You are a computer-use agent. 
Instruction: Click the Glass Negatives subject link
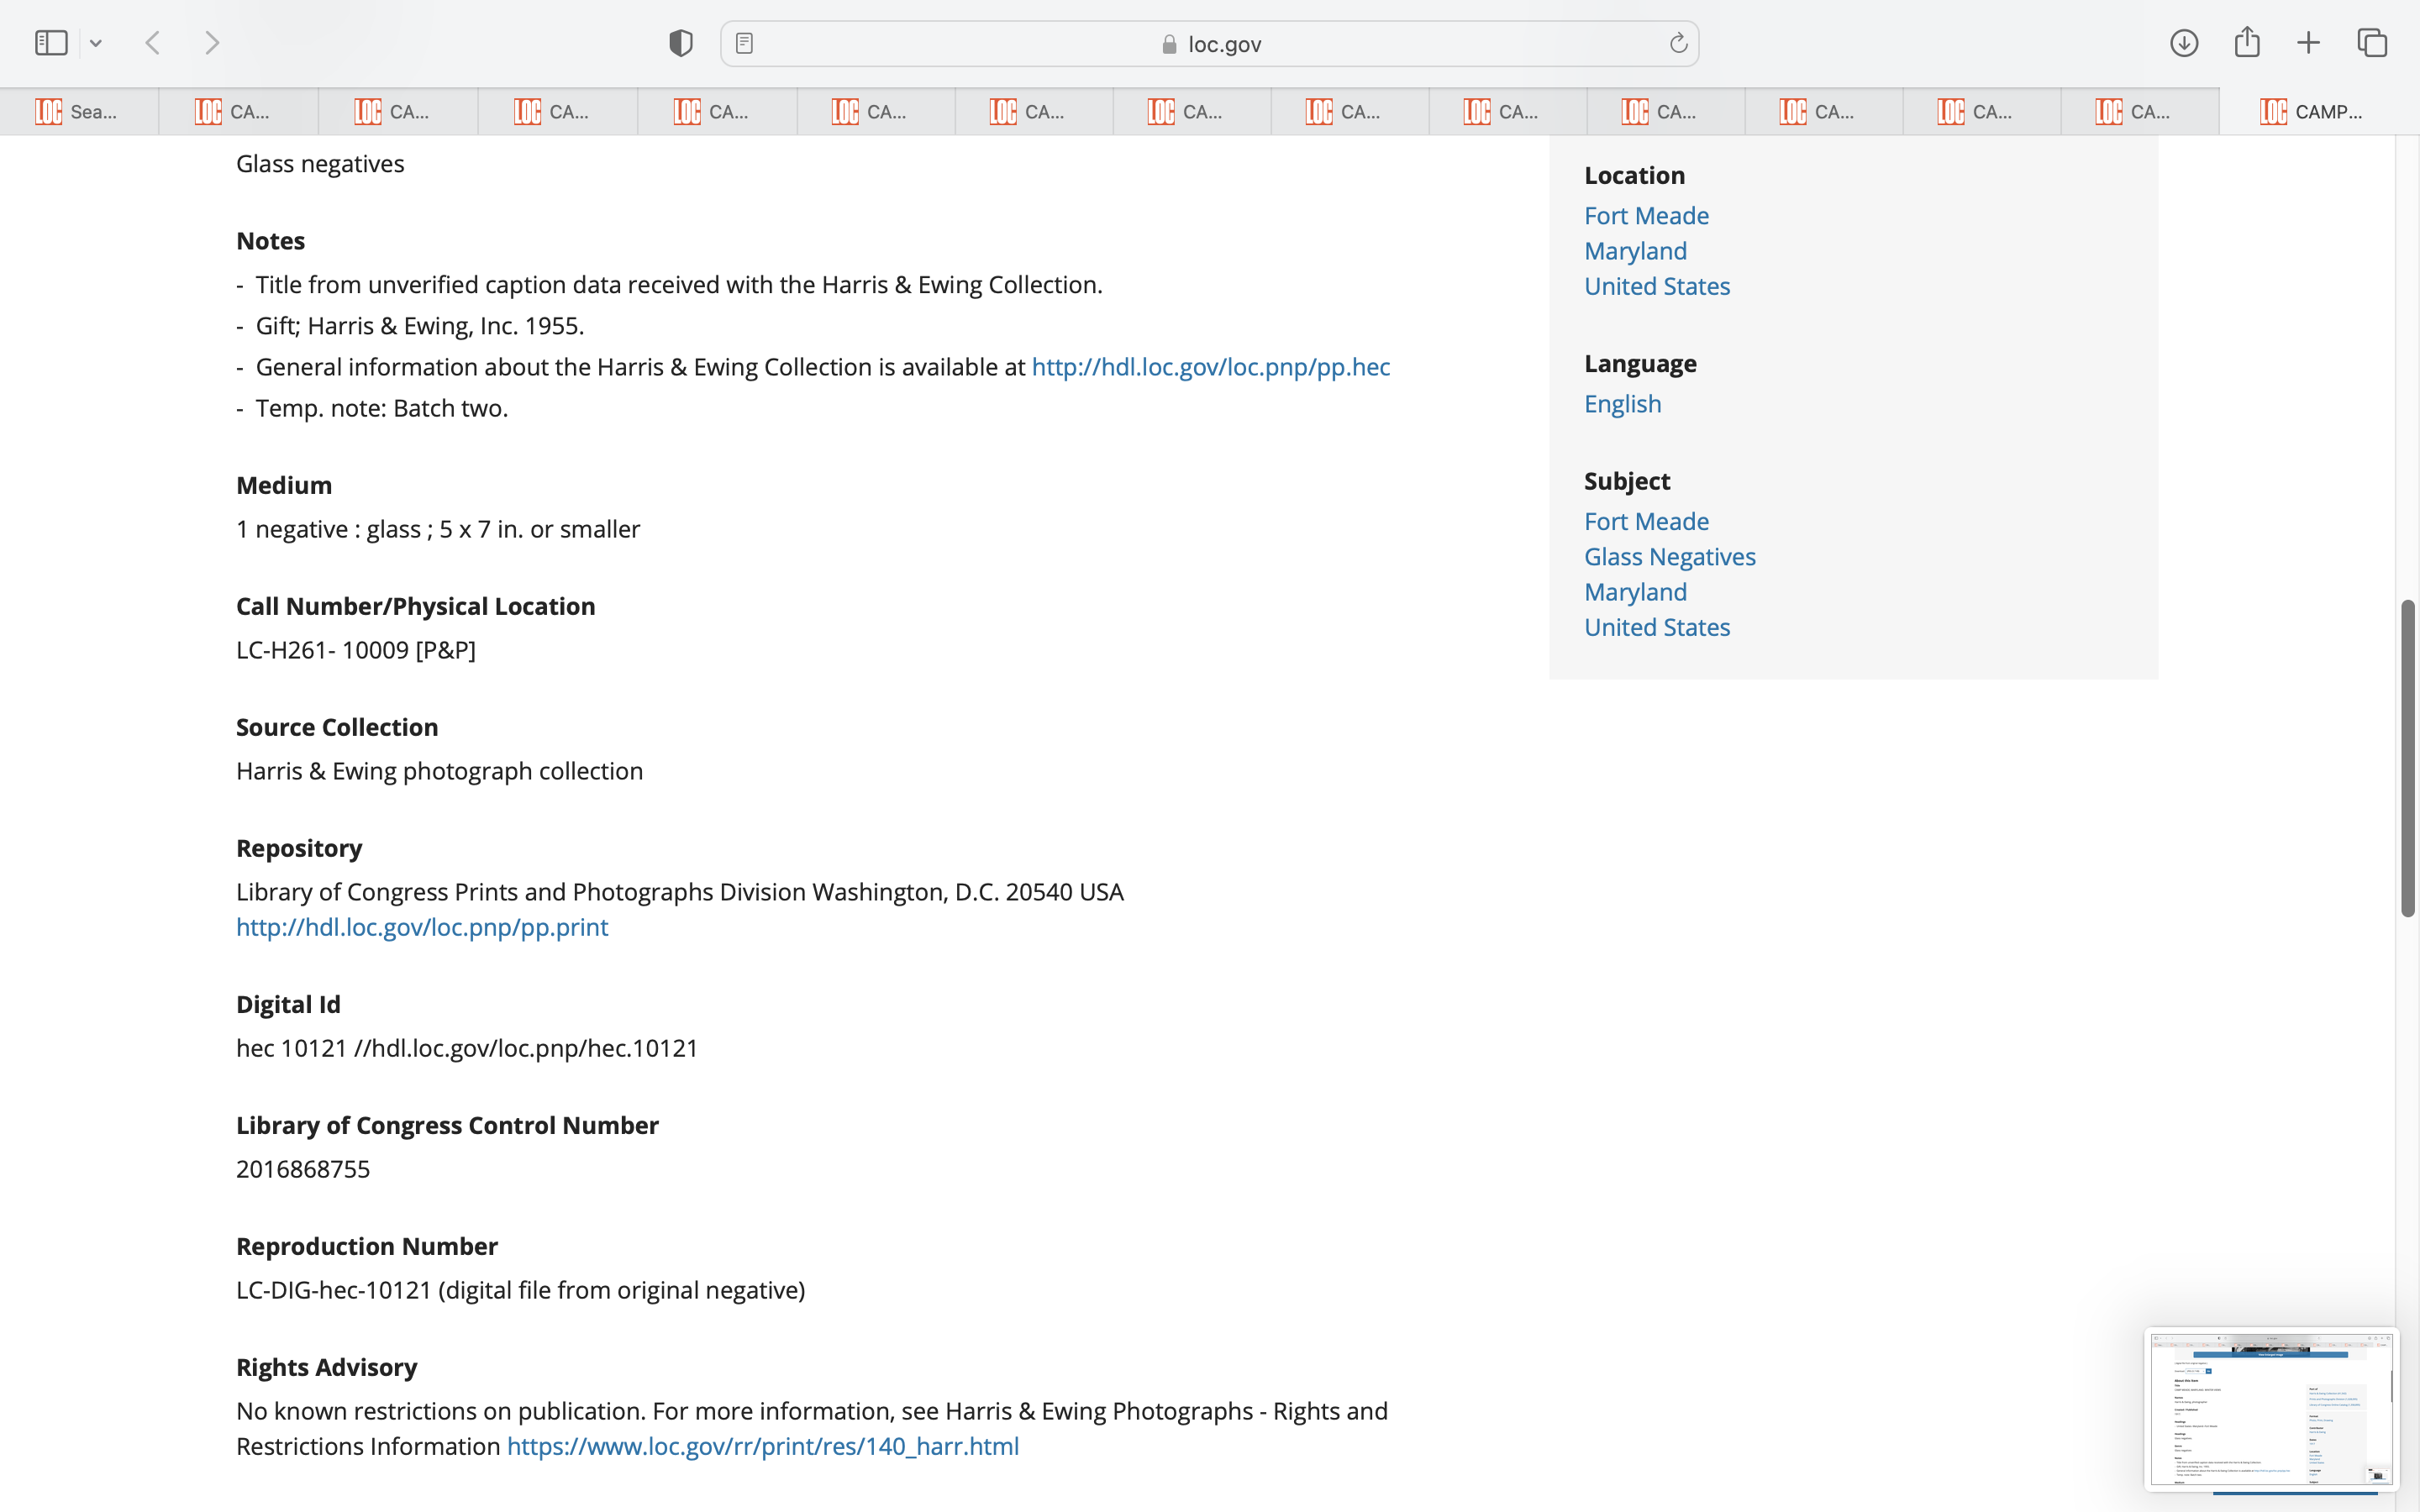[1669, 557]
